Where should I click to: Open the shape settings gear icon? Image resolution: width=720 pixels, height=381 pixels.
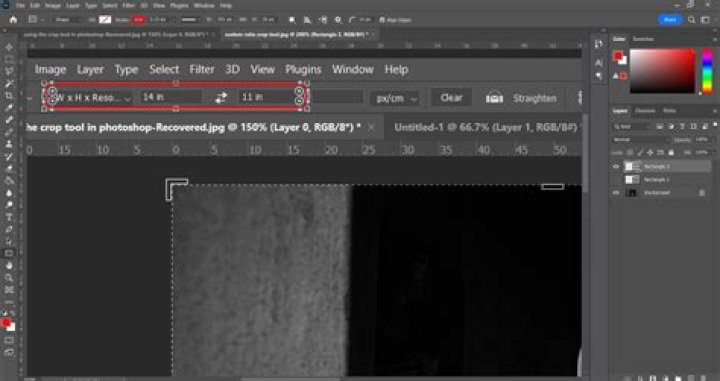click(x=338, y=20)
